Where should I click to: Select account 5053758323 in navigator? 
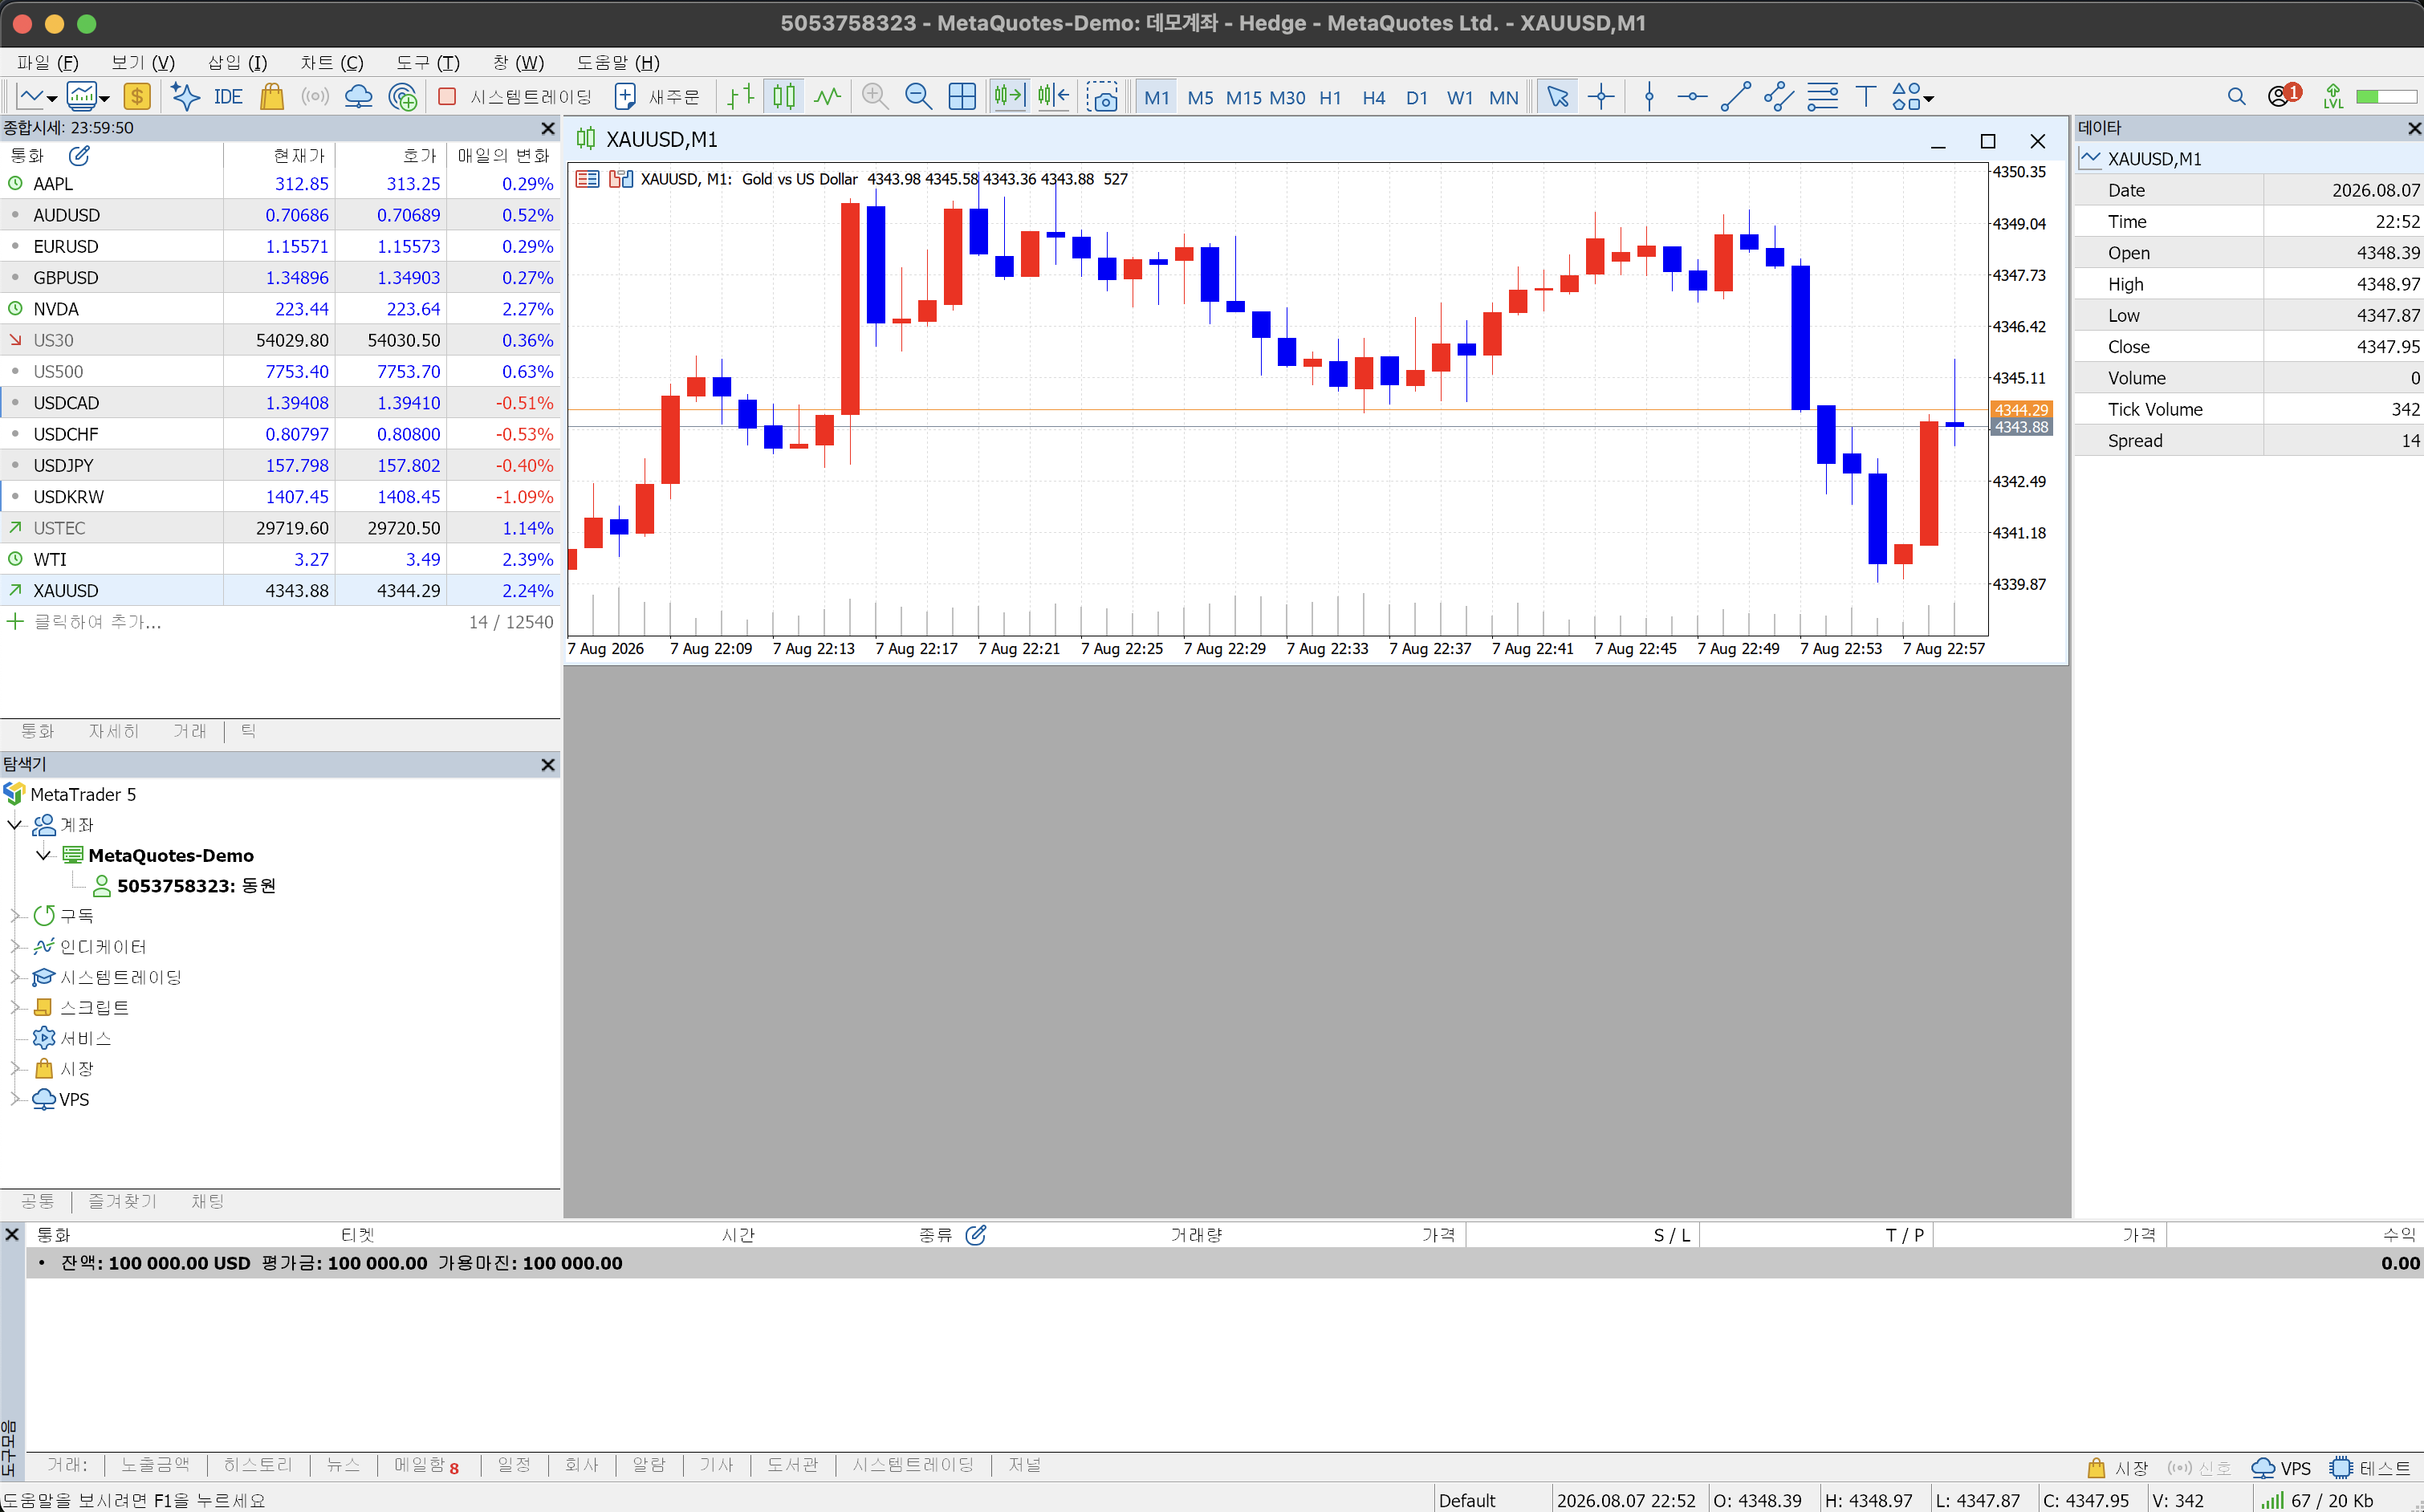coord(196,886)
